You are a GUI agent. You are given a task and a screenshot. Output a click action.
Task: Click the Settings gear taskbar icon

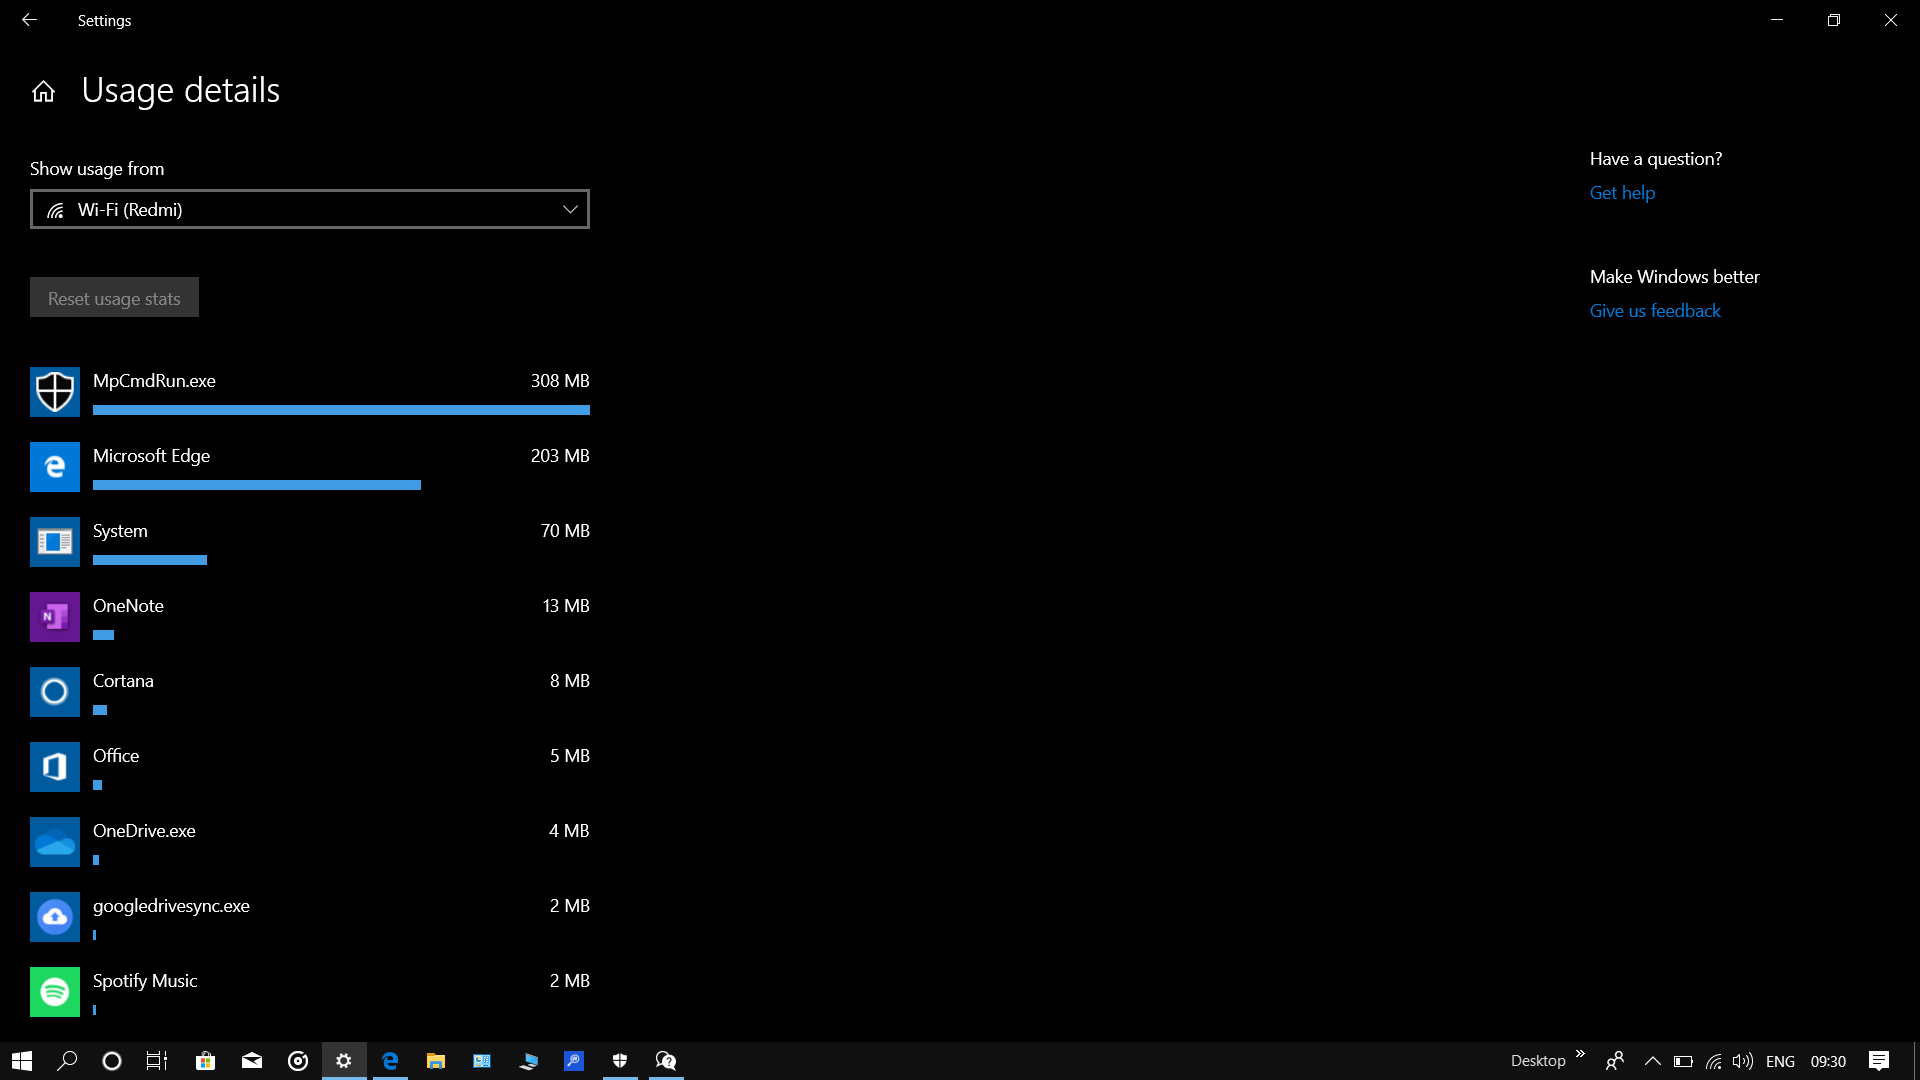(344, 1061)
